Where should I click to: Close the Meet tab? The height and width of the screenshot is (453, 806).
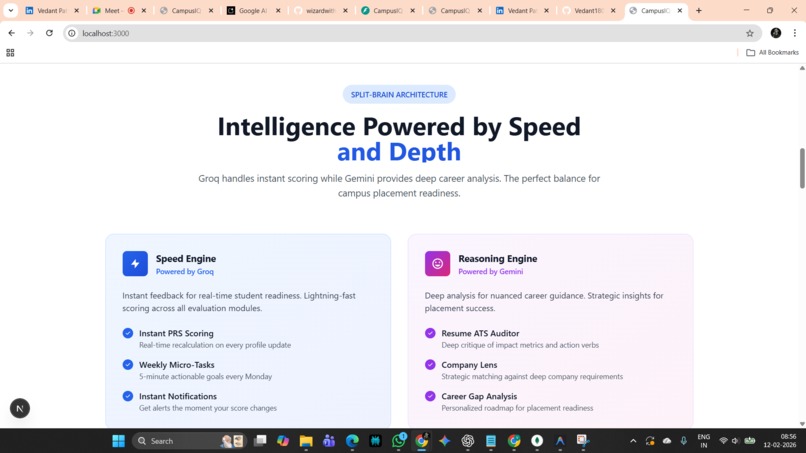point(144,10)
